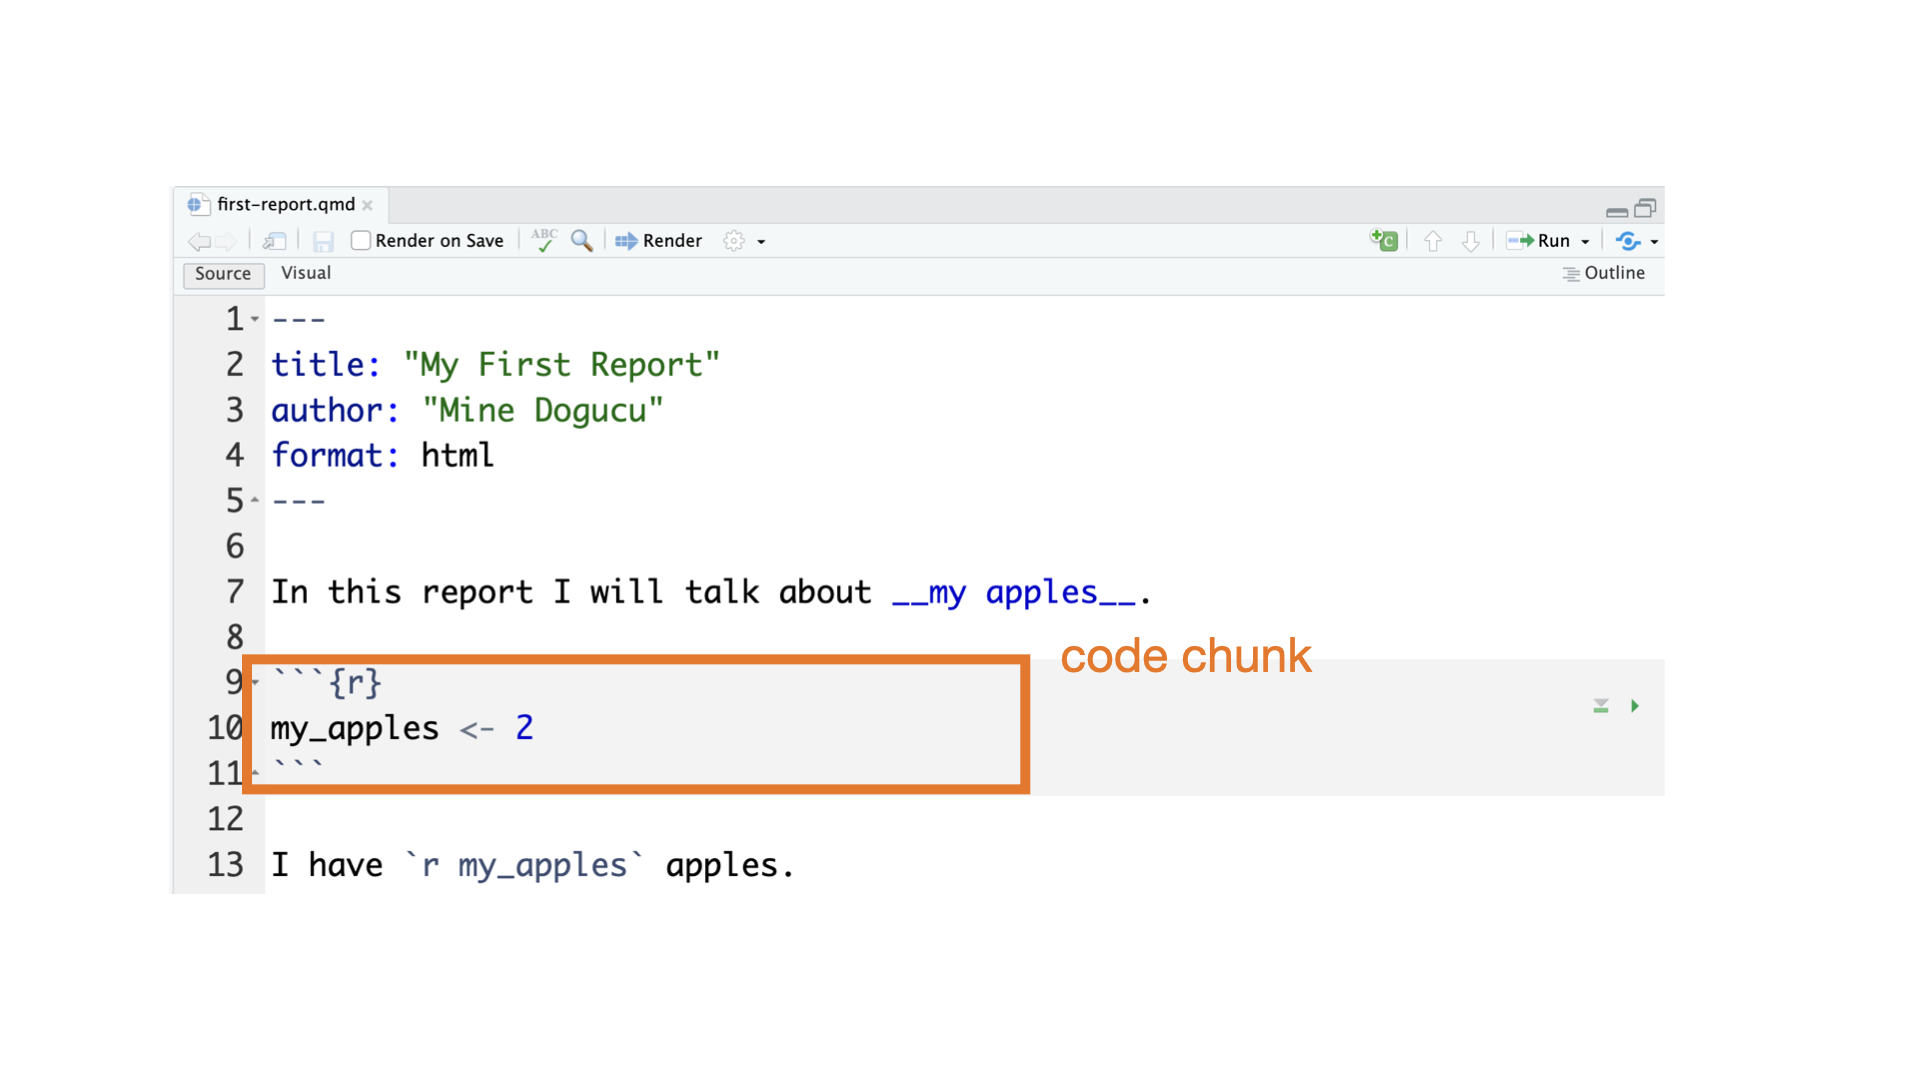
Task: Insert a new code chunk
Action: [x=1383, y=241]
